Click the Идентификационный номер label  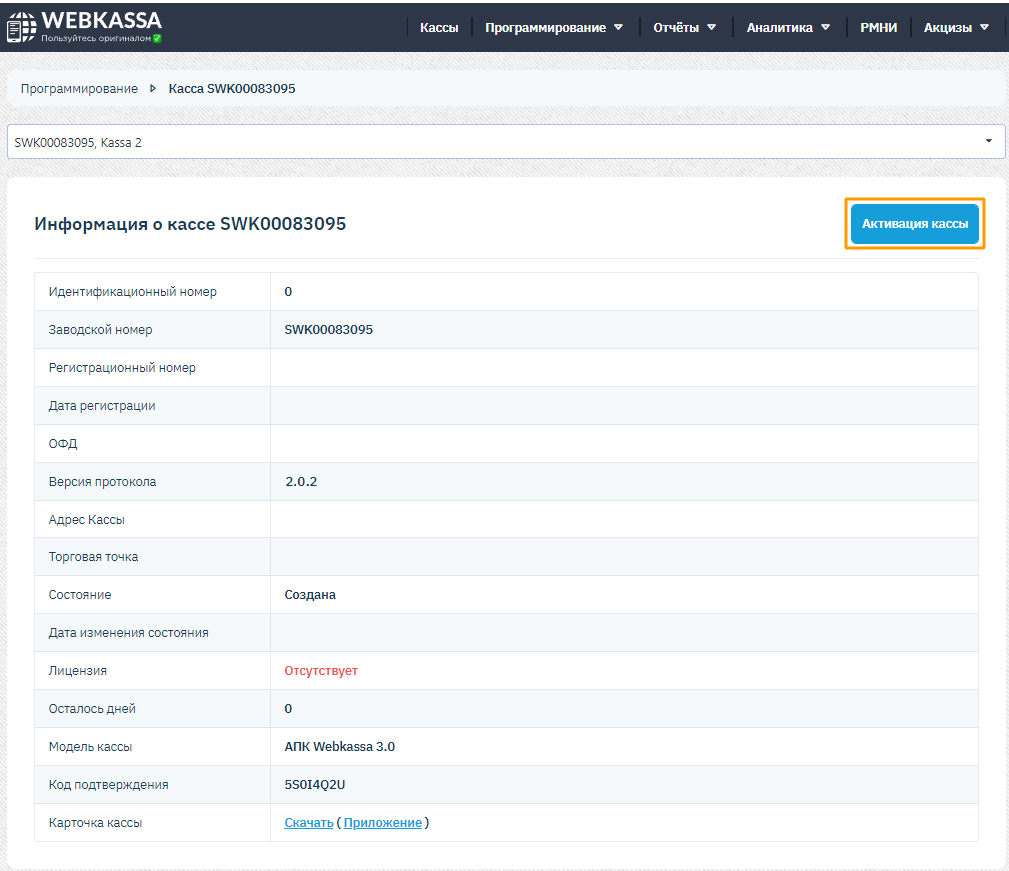133,292
